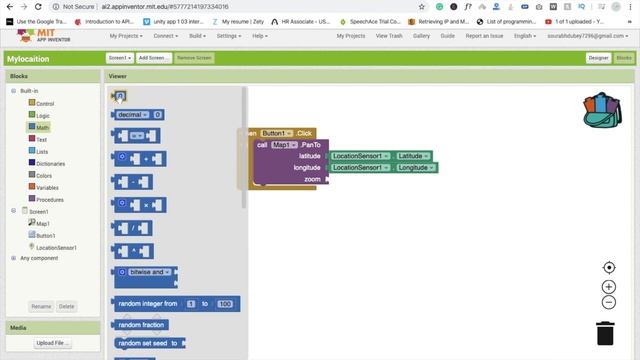Click the My Projects link
Image resolution: width=640 pixels, height=360 pixels.
(351, 36)
